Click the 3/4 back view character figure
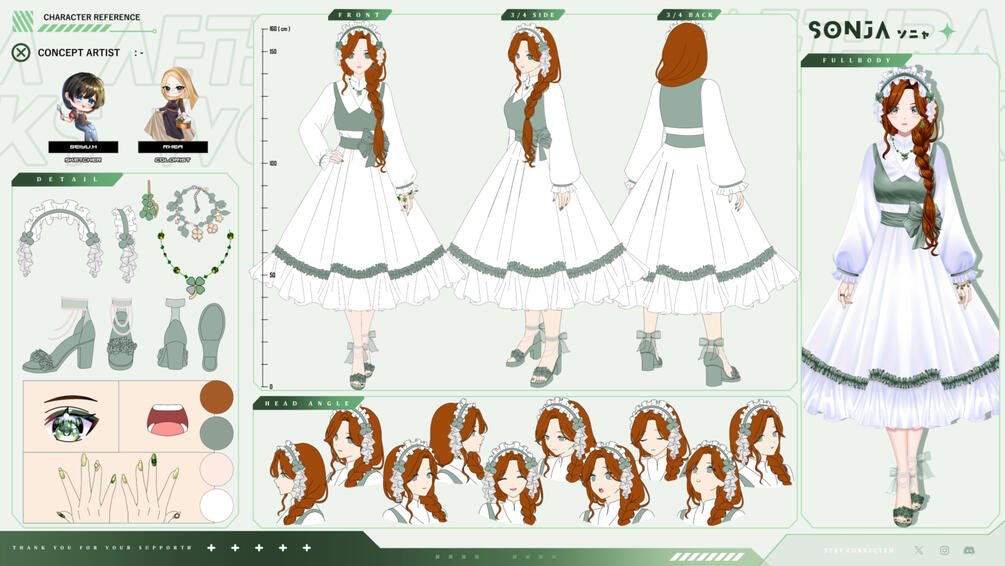Screen dimensions: 1005x566 pos(702,204)
